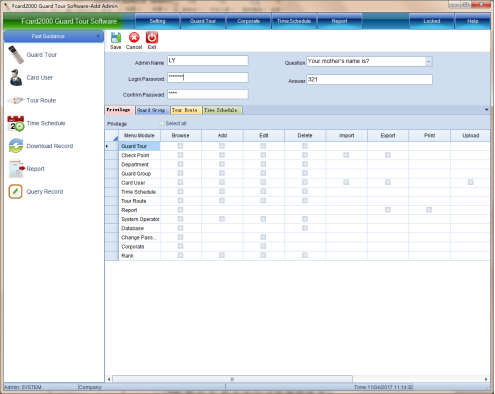Open Time Schedule calendar icon in sidebar

[x=16, y=123]
